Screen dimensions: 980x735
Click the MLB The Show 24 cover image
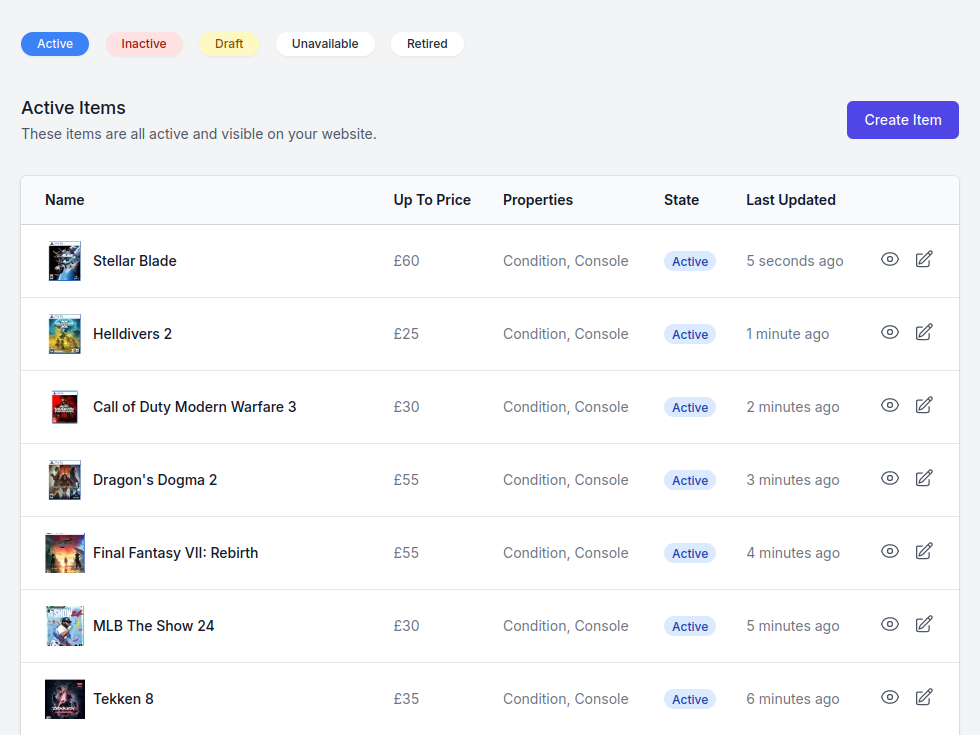click(64, 626)
